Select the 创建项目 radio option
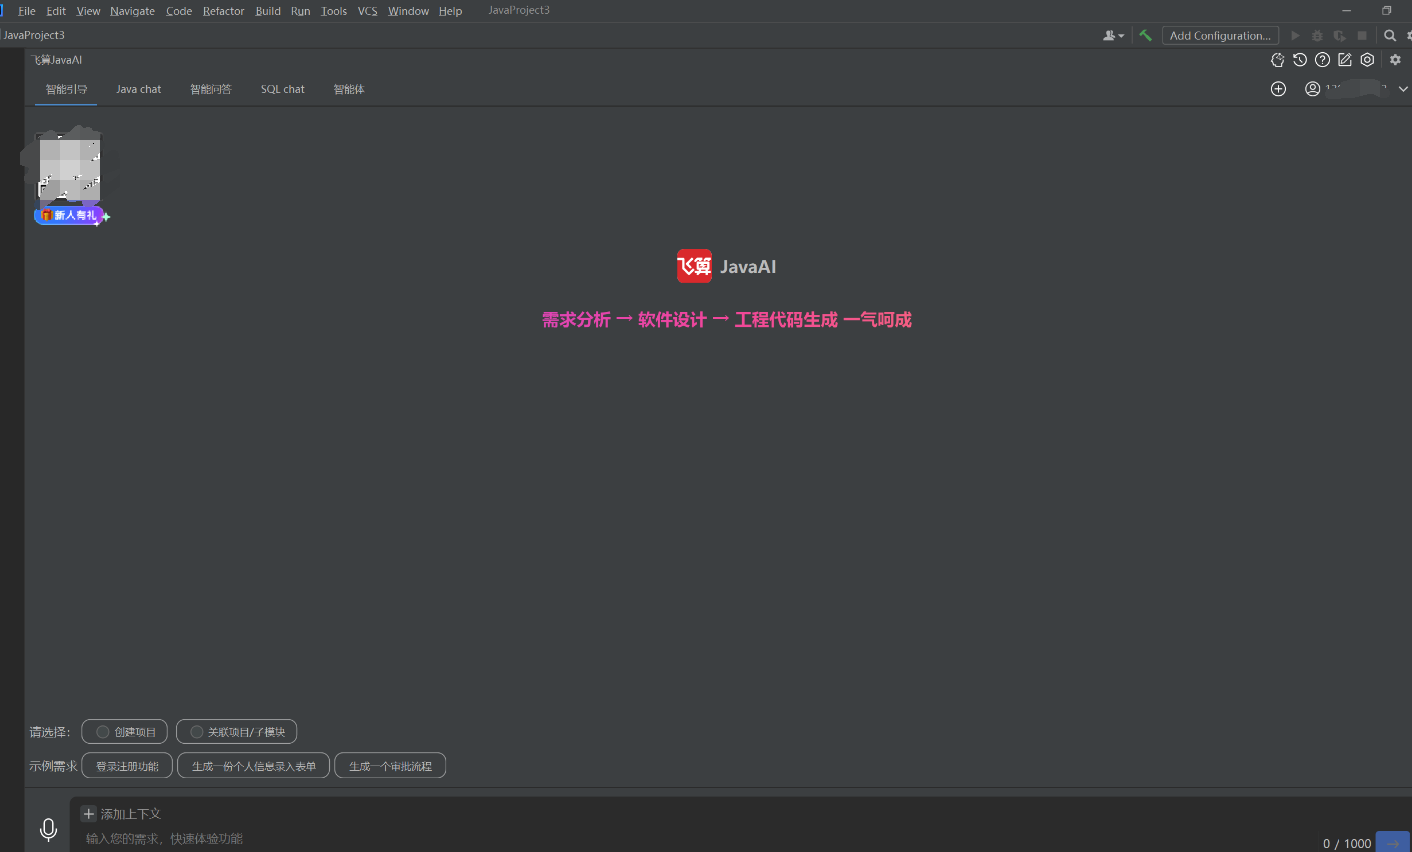Screen dimensions: 1412x852 (124, 732)
